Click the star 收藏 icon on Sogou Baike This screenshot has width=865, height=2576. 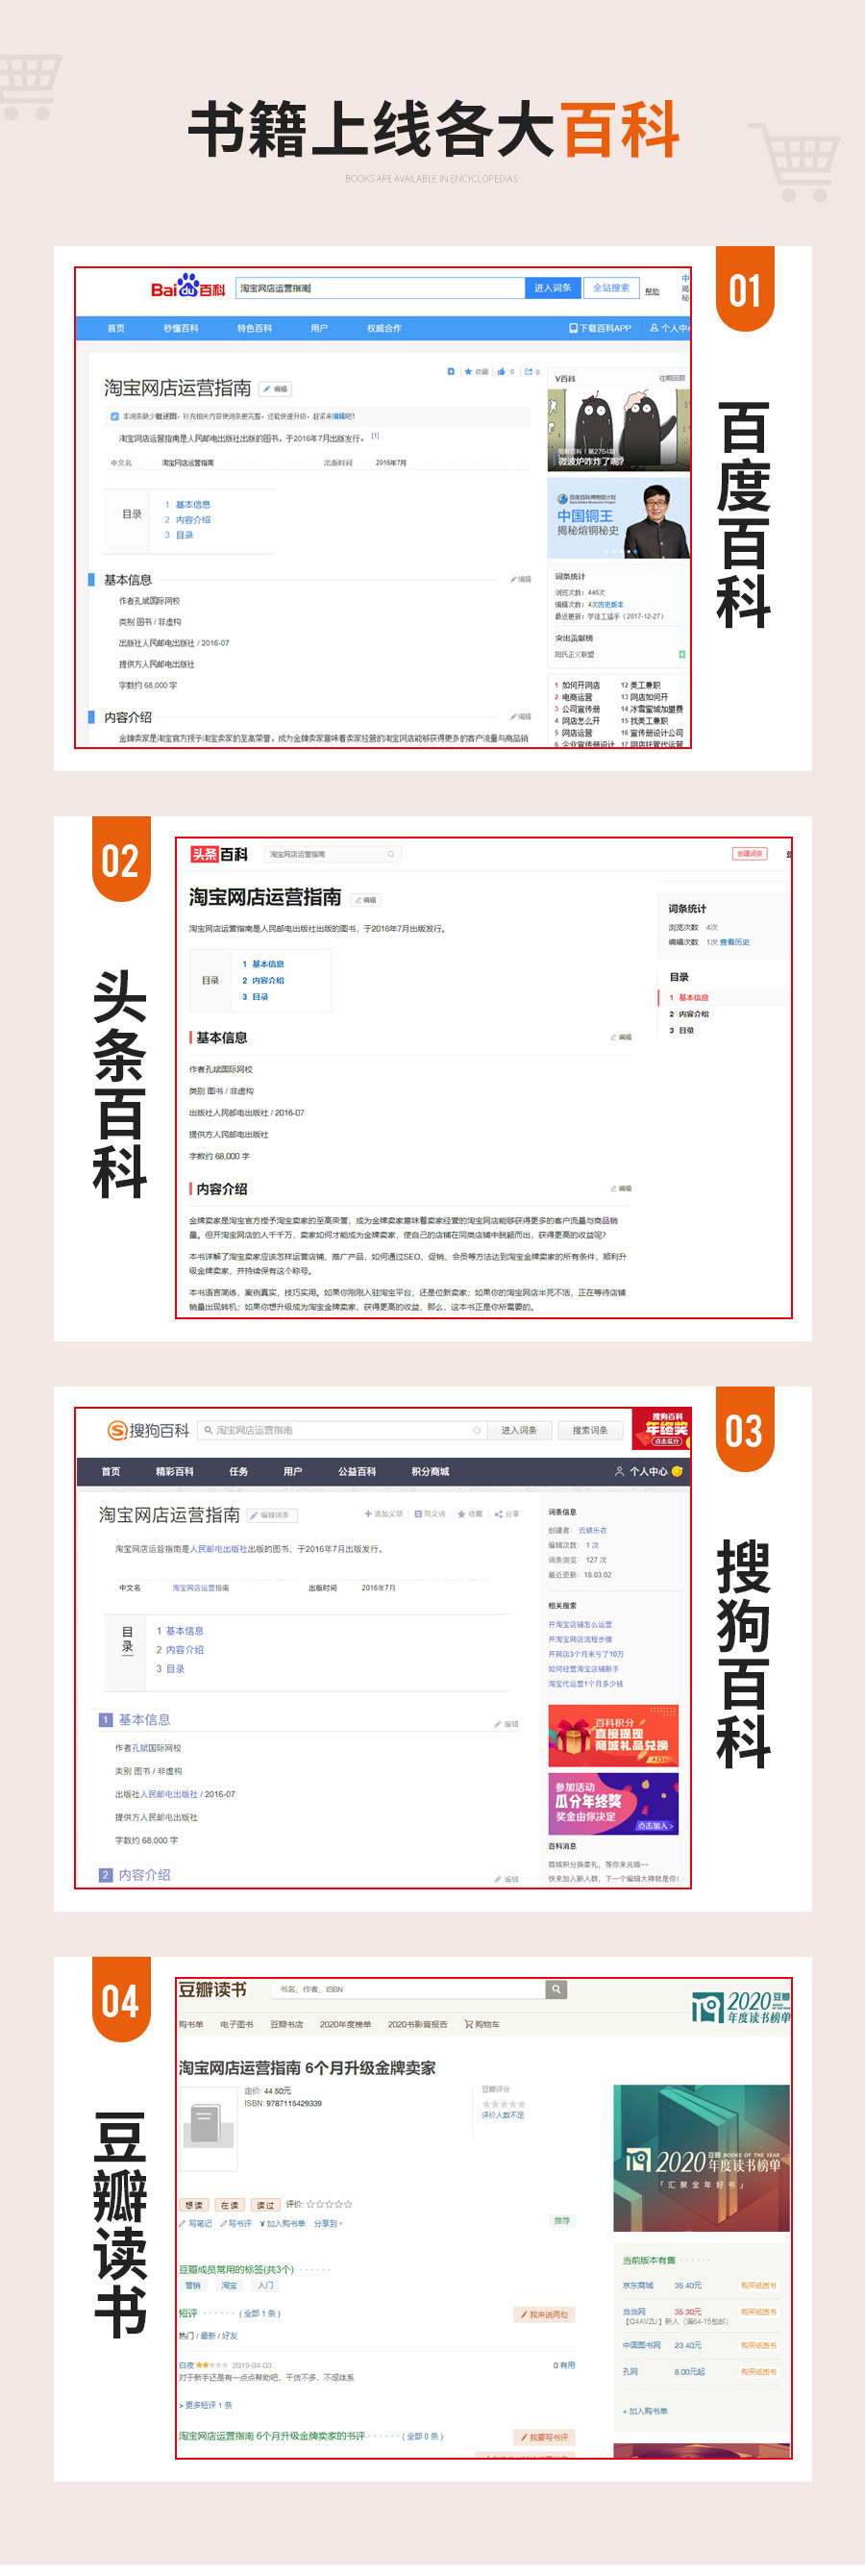(x=461, y=1514)
